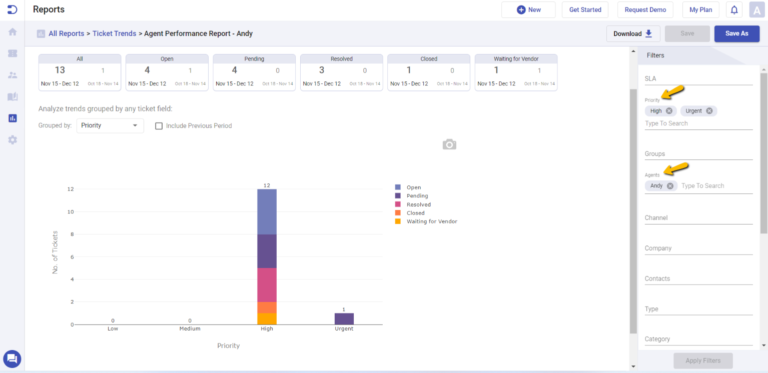Enable Include Previous Period checkbox
This screenshot has height=373, width=768.
159,126
